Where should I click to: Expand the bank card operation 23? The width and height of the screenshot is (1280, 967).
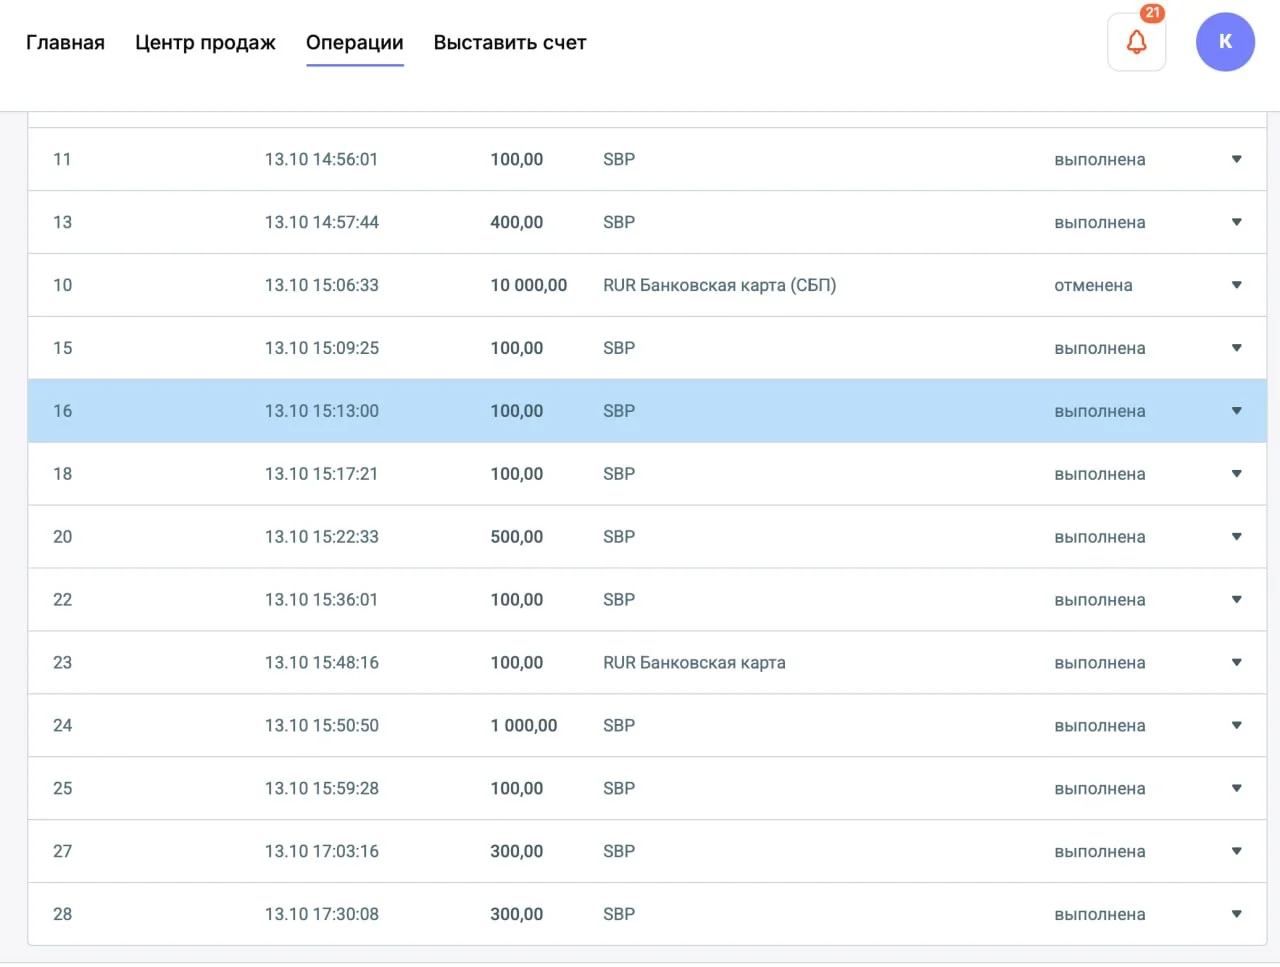point(1237,663)
